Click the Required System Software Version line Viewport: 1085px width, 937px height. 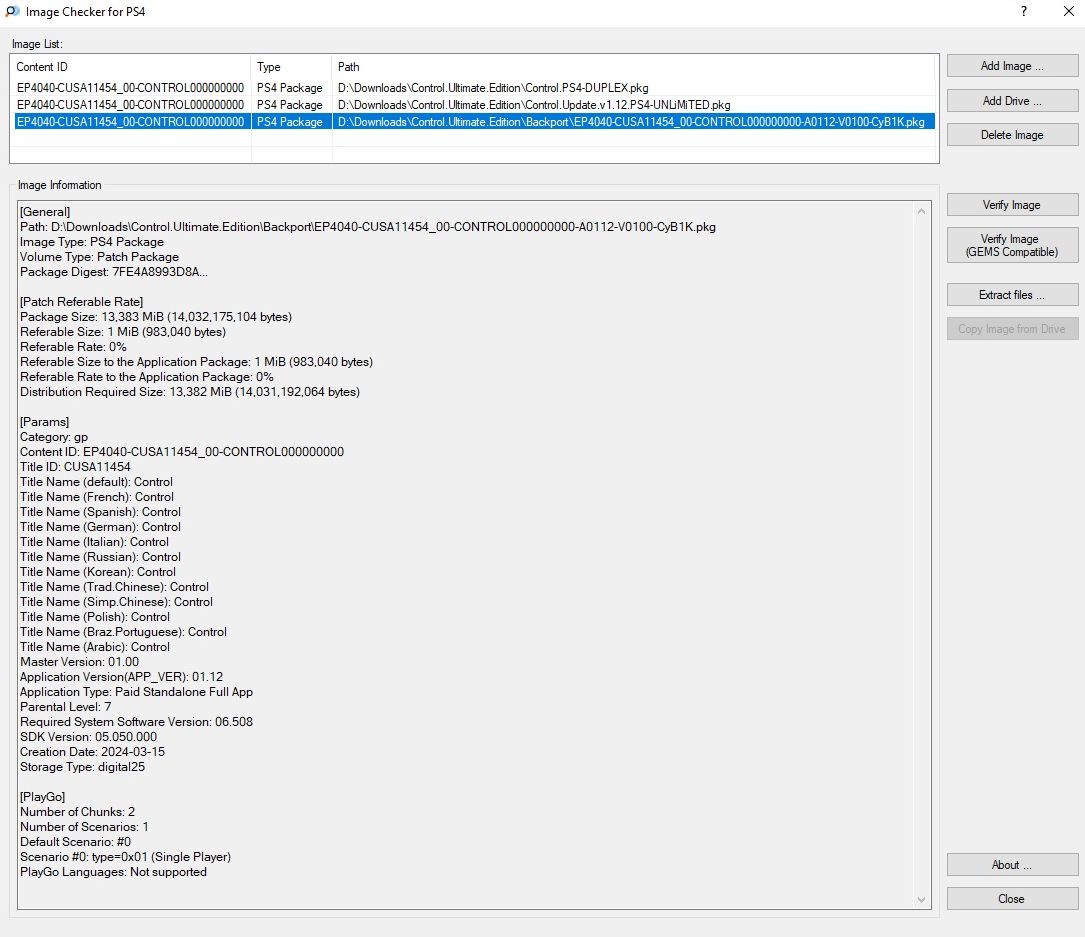[x=136, y=722]
